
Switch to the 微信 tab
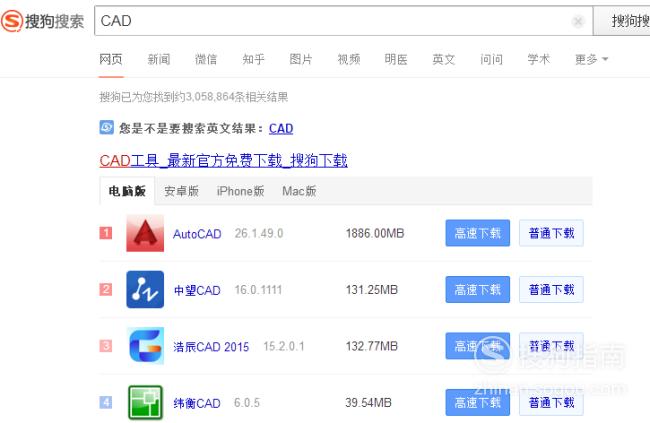[x=206, y=59]
